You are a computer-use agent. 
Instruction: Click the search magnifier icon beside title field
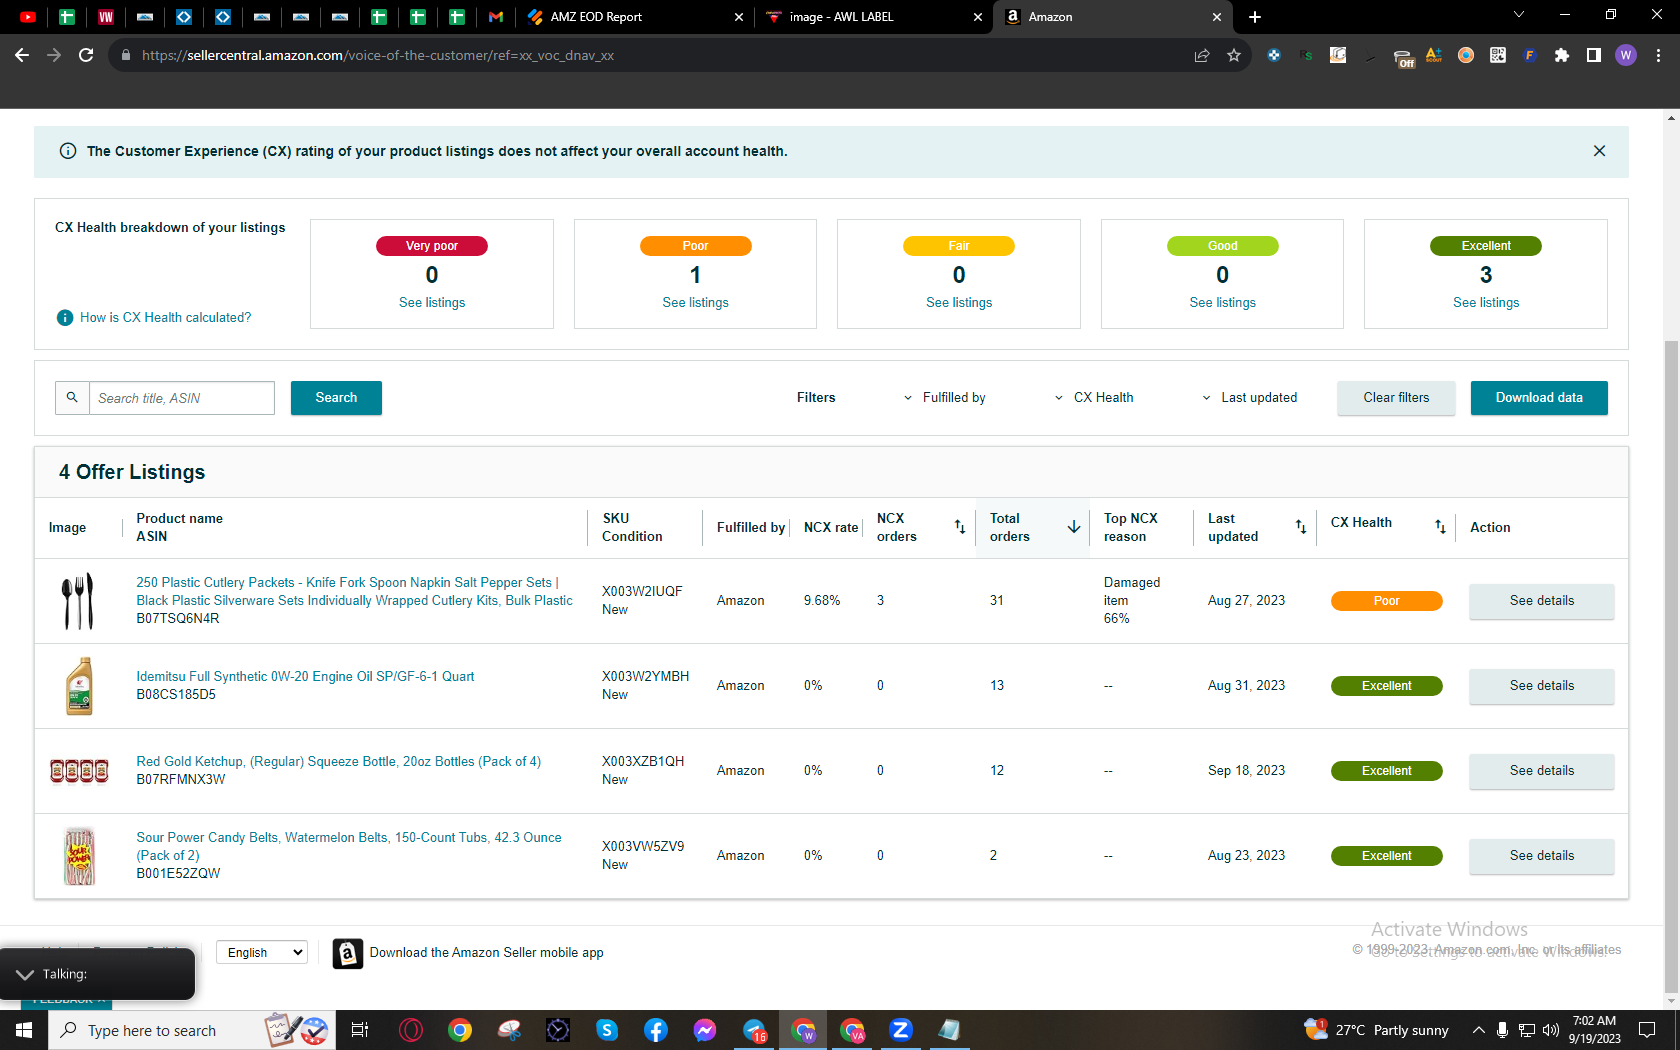[72, 397]
